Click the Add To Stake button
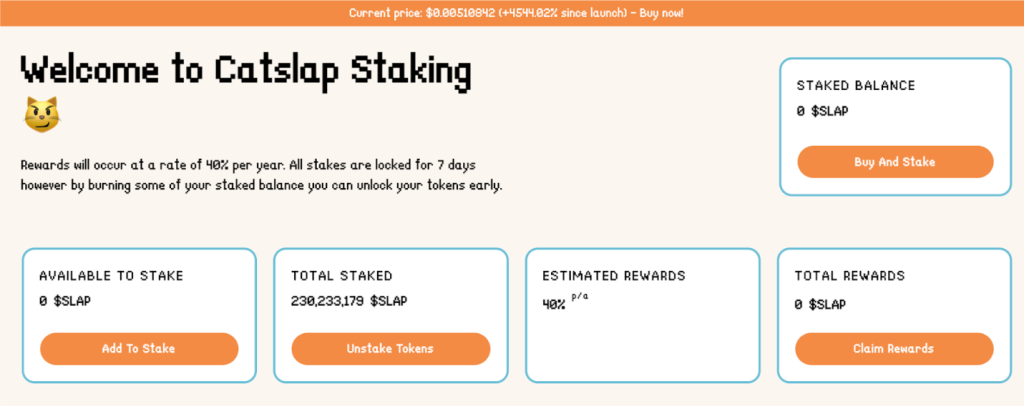 click(x=139, y=349)
